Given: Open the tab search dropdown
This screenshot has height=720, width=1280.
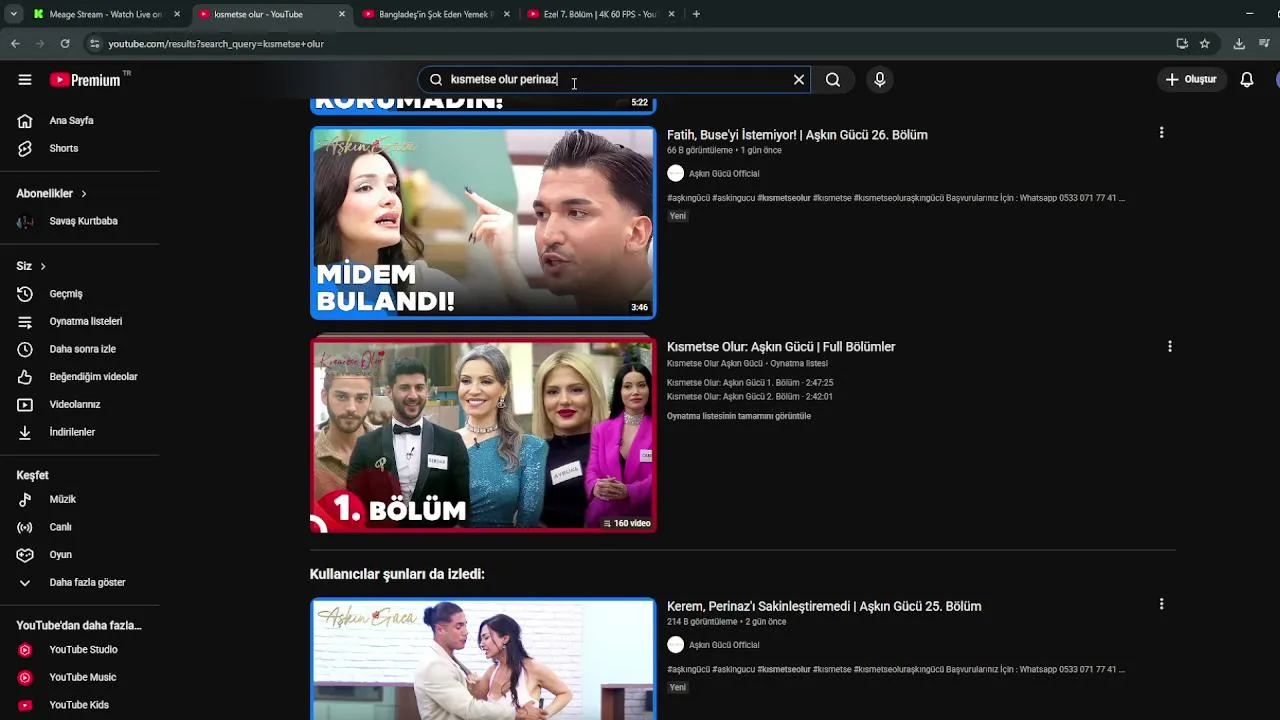Looking at the screenshot, I should (x=13, y=14).
